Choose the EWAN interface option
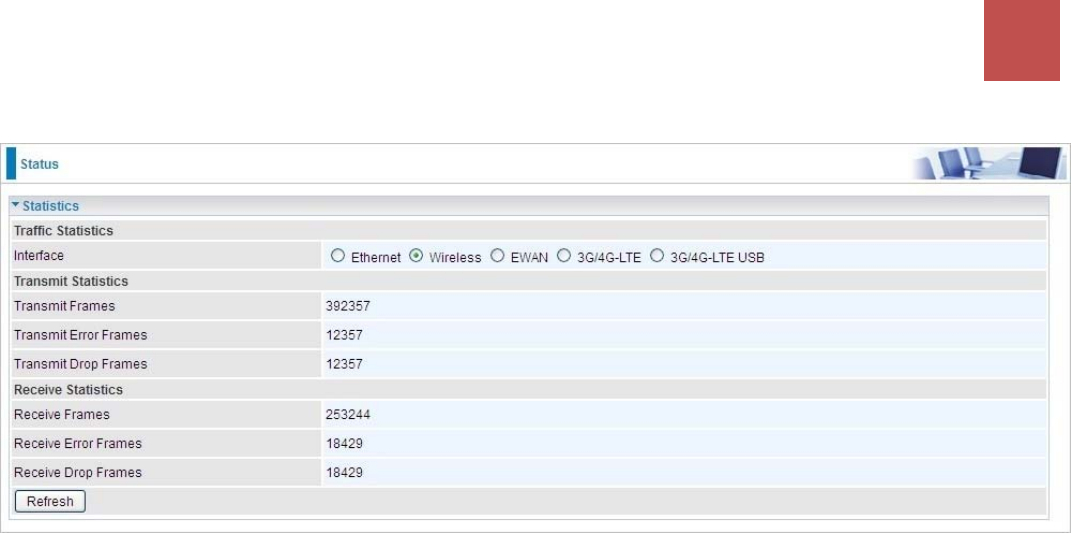Image resolution: width=1071 pixels, height=533 pixels. click(x=497, y=256)
